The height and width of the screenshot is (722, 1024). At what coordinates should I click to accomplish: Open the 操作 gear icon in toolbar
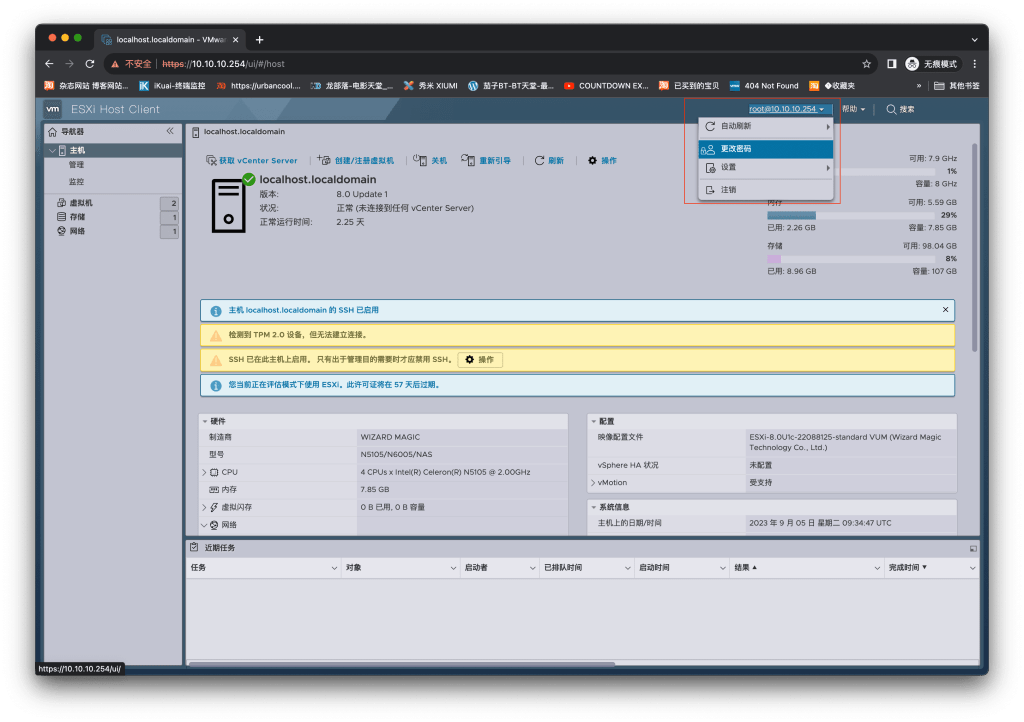click(x=592, y=160)
